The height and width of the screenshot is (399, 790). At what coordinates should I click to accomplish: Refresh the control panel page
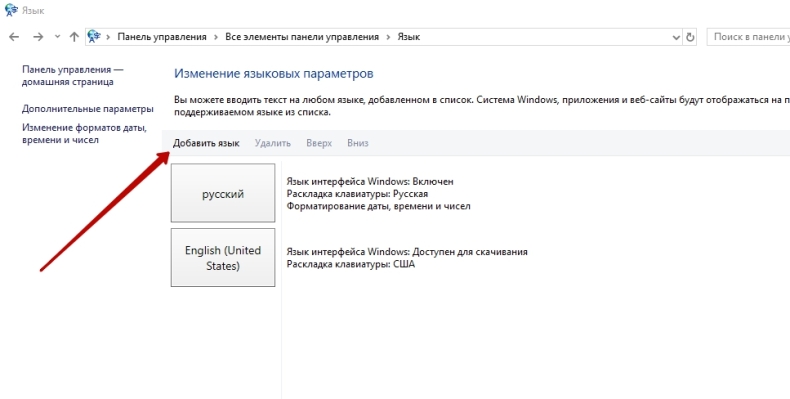click(x=690, y=37)
